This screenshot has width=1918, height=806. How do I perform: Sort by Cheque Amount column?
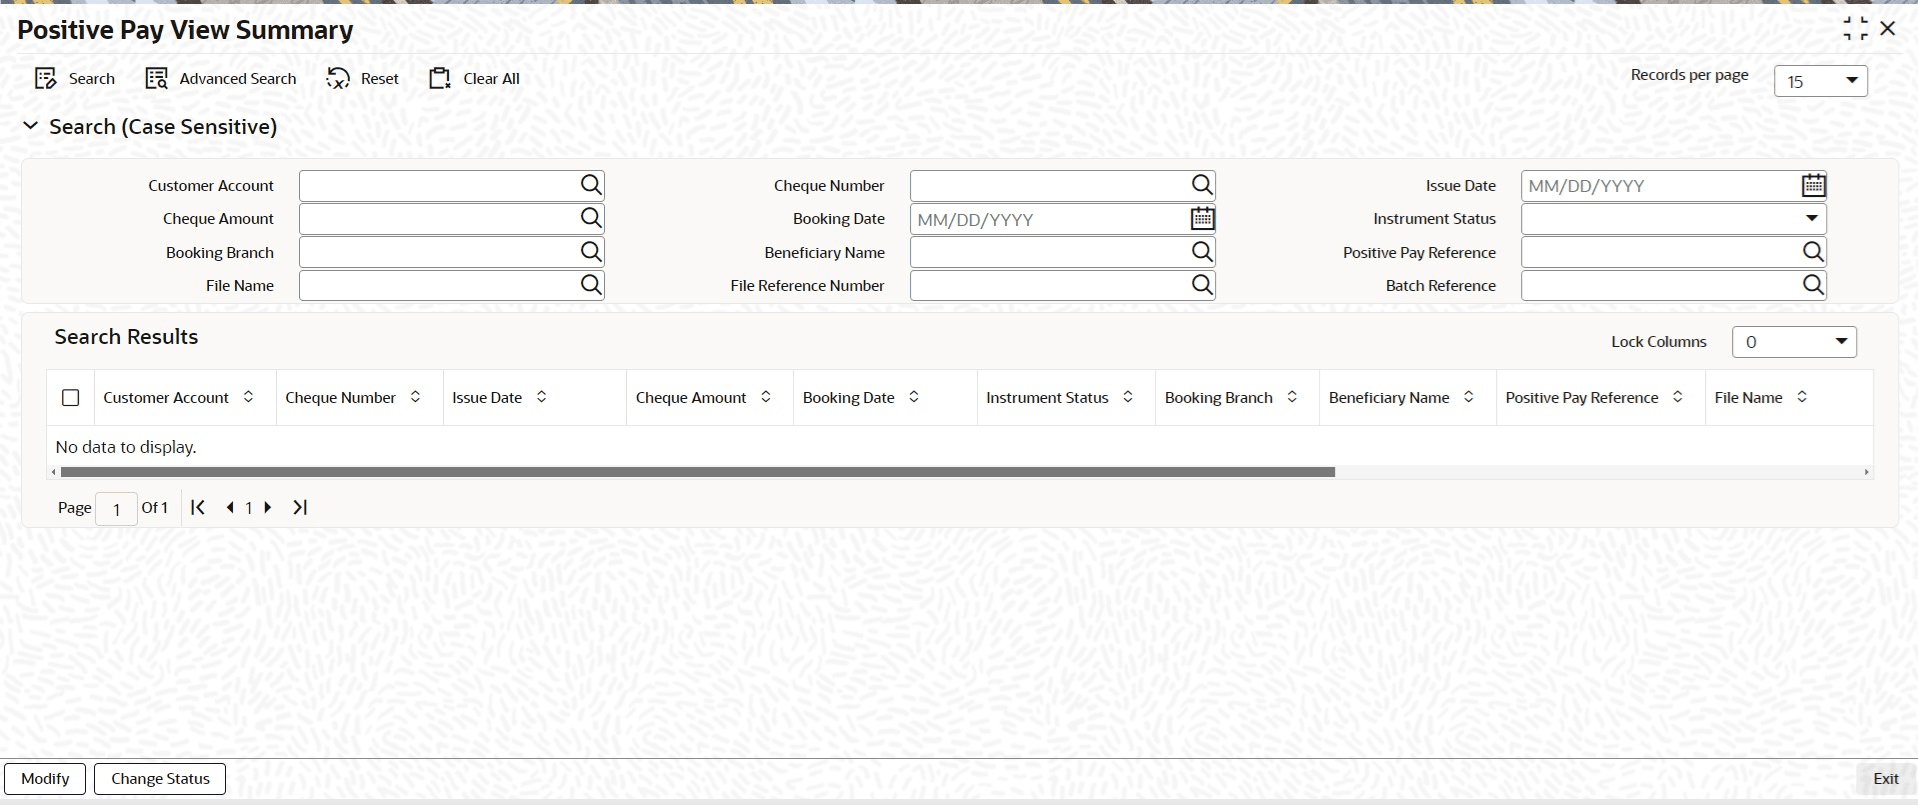(x=766, y=397)
